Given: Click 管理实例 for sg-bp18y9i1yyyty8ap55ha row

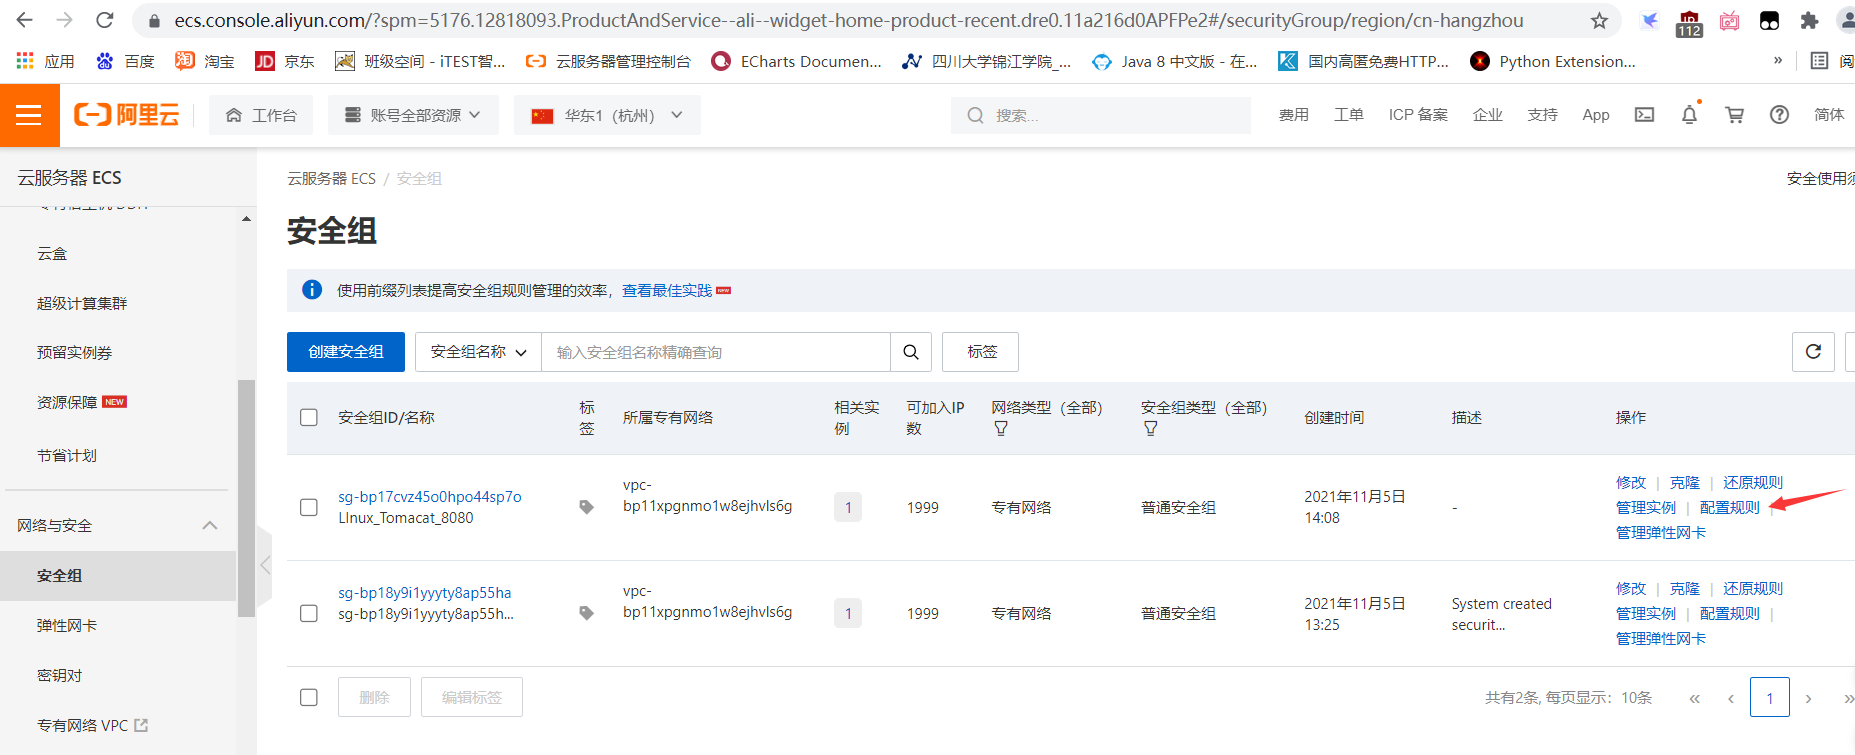Looking at the screenshot, I should [x=1645, y=613].
